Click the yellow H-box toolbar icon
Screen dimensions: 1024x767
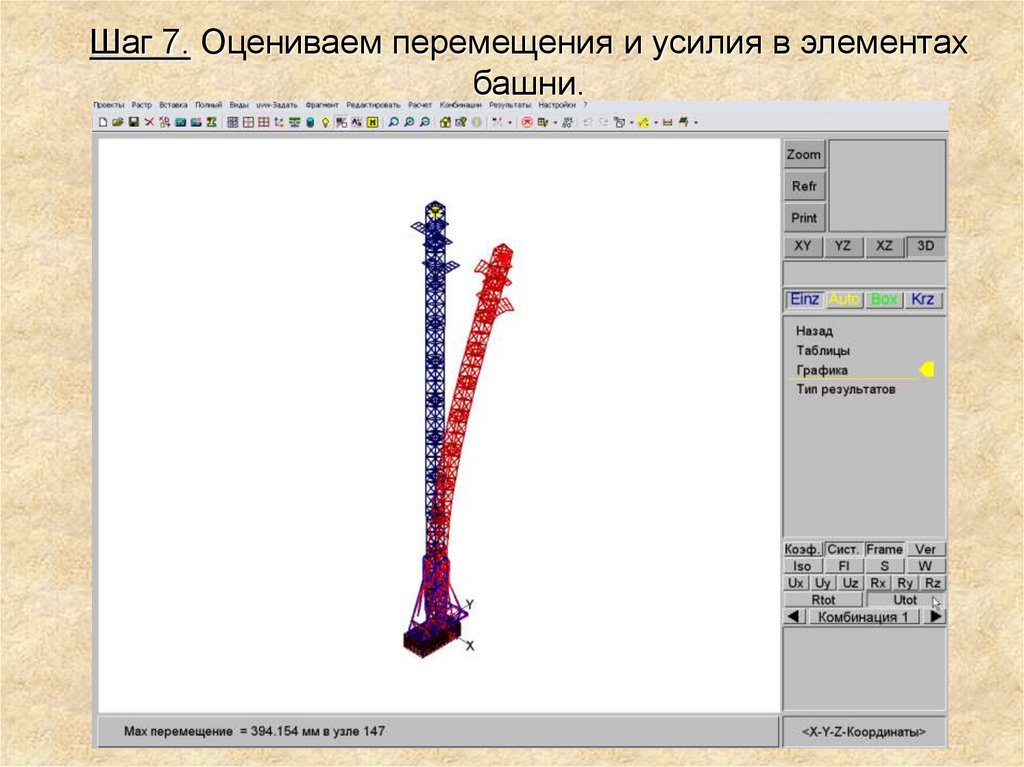point(373,122)
